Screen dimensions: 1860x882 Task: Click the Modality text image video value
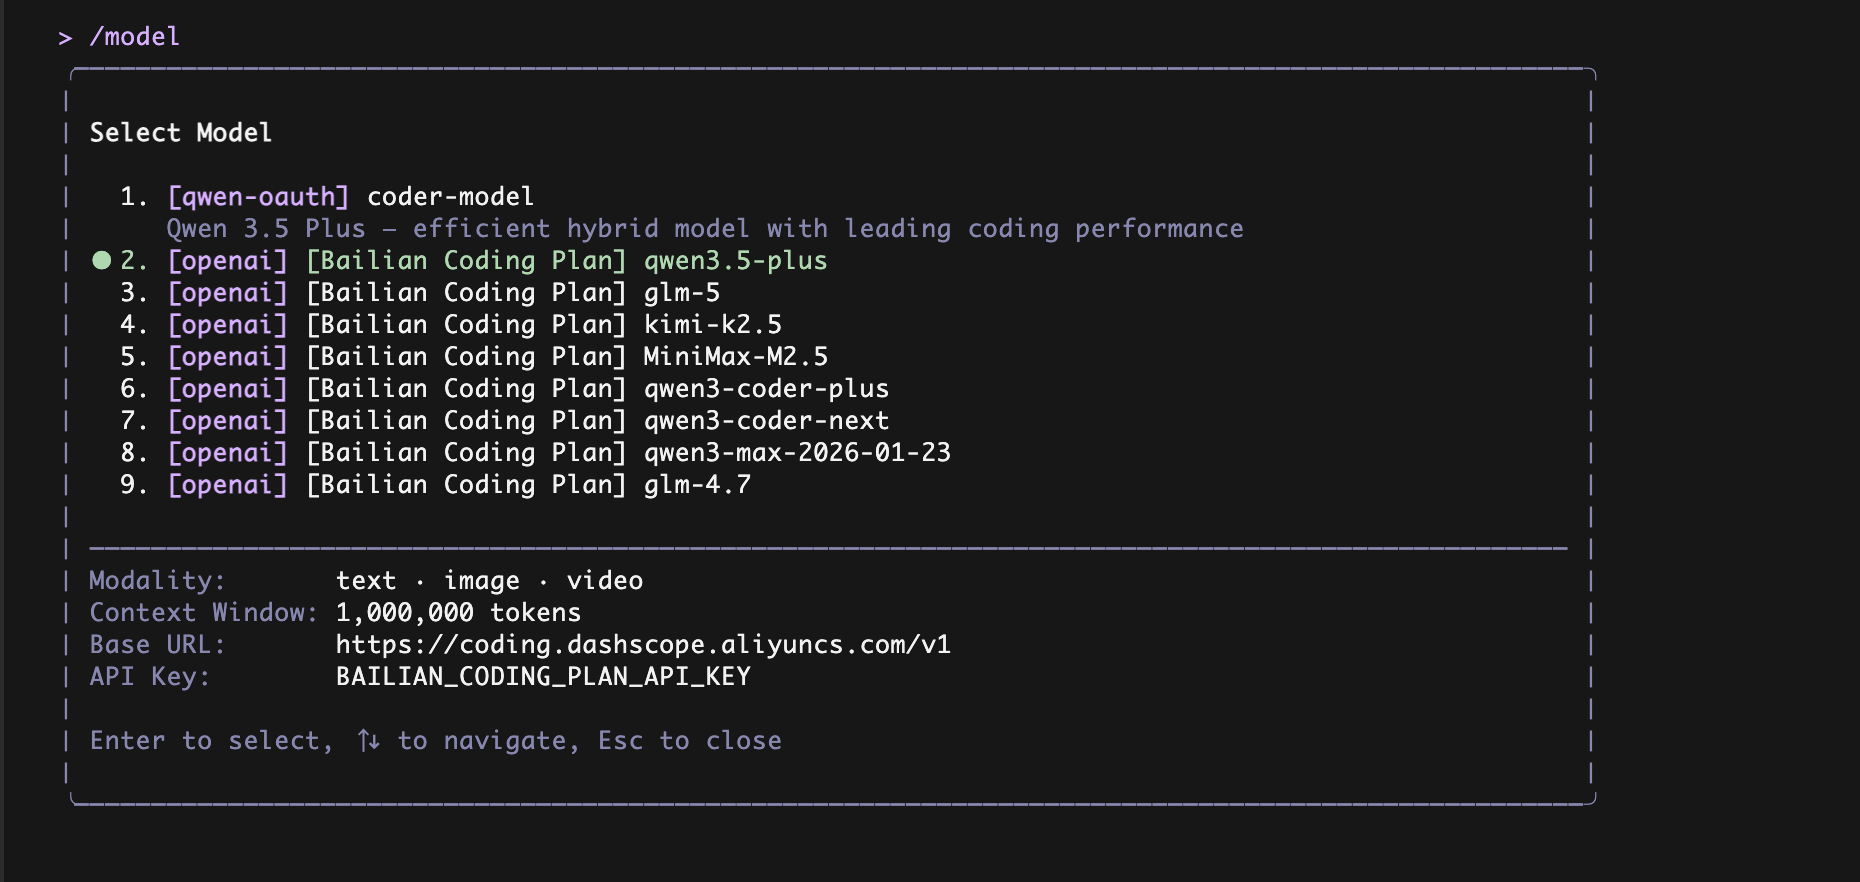point(489,581)
